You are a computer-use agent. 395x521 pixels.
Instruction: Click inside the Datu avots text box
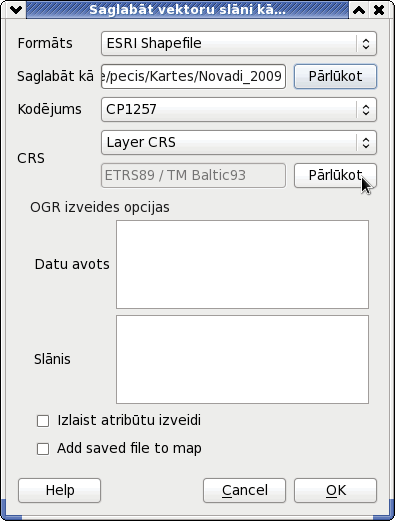[242, 264]
